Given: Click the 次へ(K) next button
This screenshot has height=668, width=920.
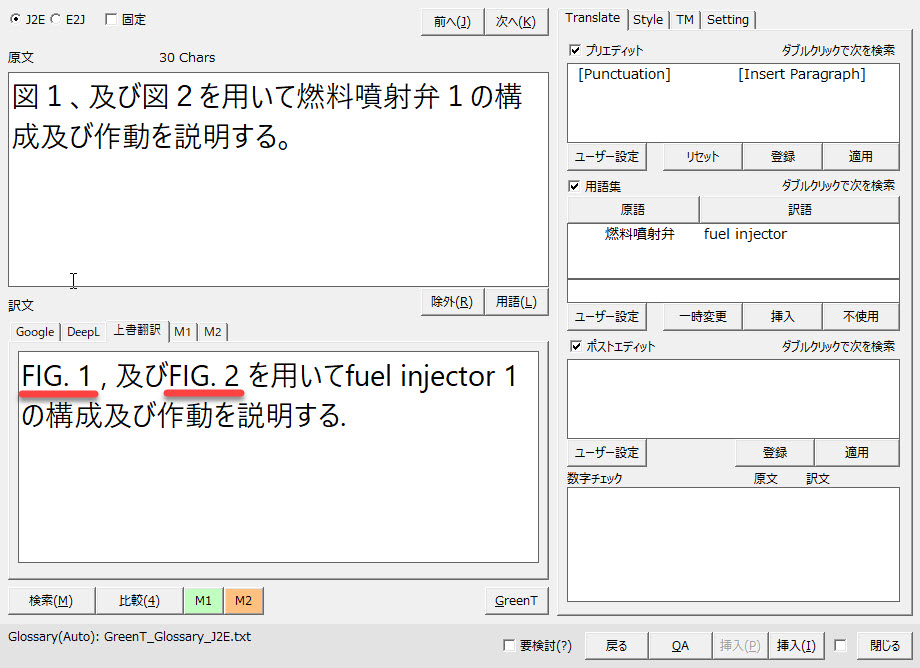Looking at the screenshot, I should (x=516, y=22).
